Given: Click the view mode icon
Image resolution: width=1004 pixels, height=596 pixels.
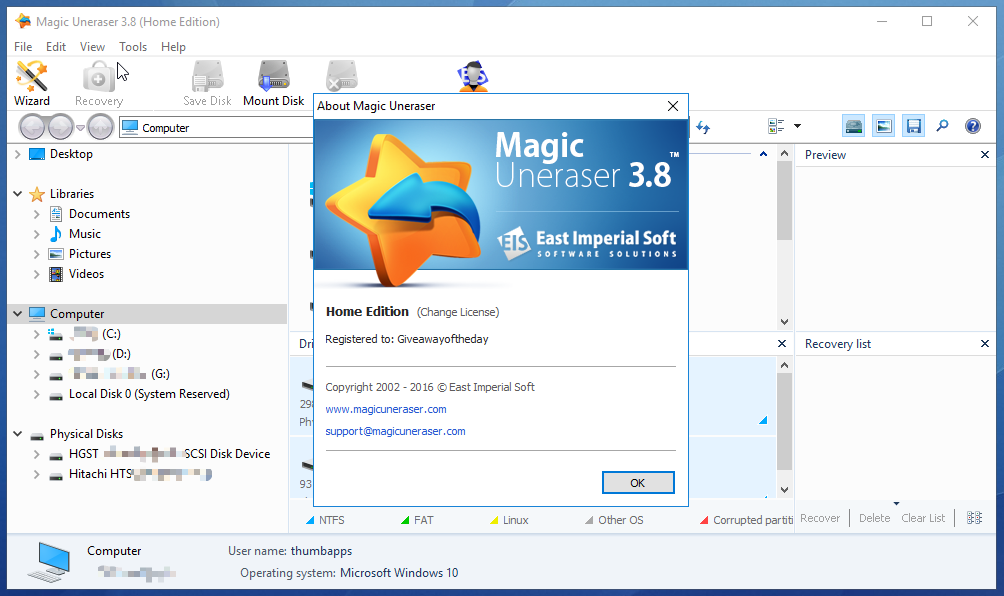Looking at the screenshot, I should 776,126.
